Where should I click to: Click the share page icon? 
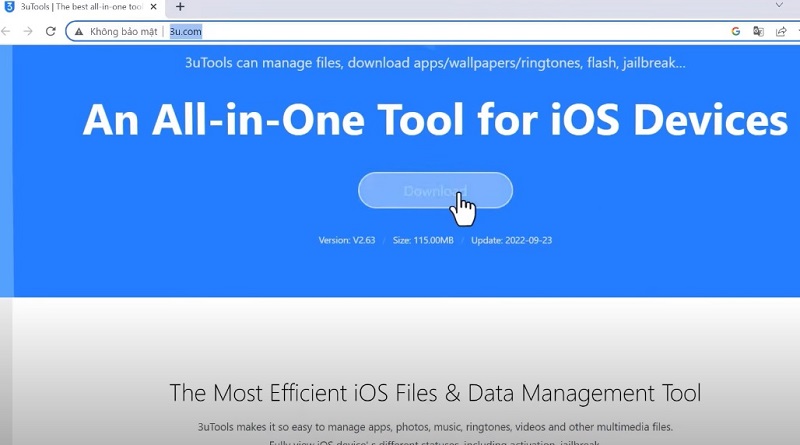tap(781, 32)
